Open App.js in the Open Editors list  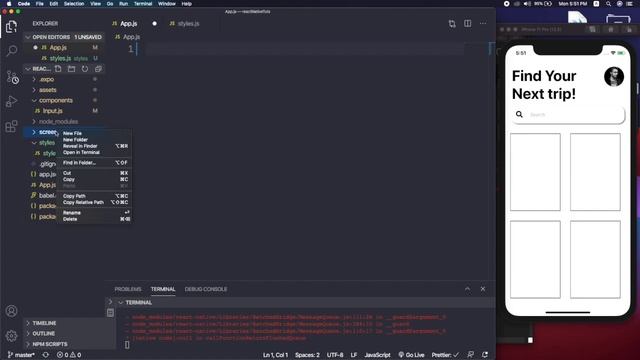coord(58,48)
